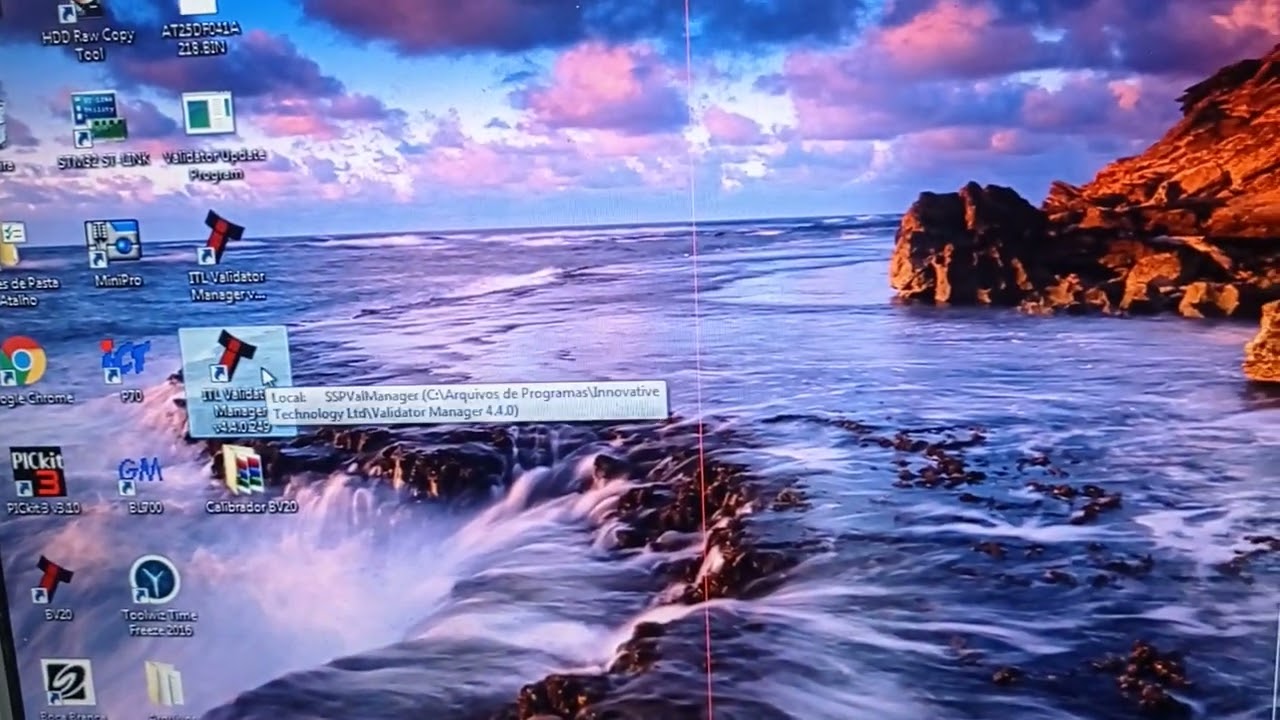Viewport: 1280px width, 720px height.
Task: Open the AT25DF041A 218.BIN file
Action: [200, 28]
